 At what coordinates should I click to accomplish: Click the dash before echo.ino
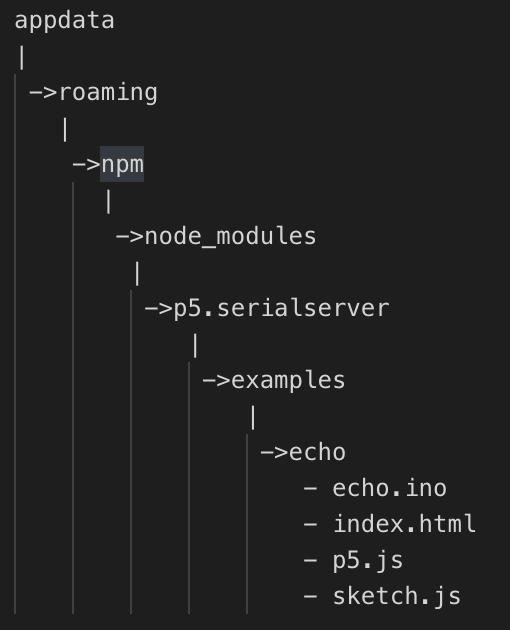(310, 489)
